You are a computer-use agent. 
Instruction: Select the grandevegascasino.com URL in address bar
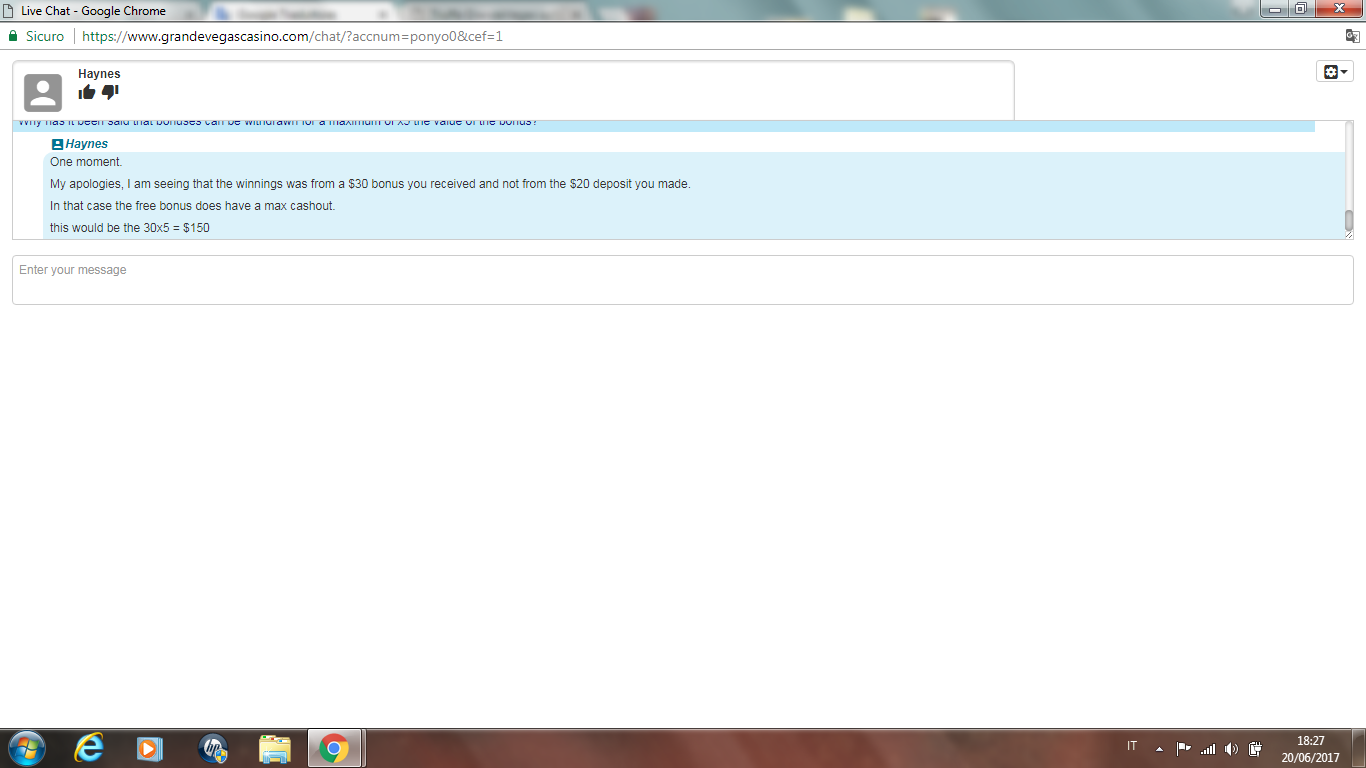click(x=292, y=36)
